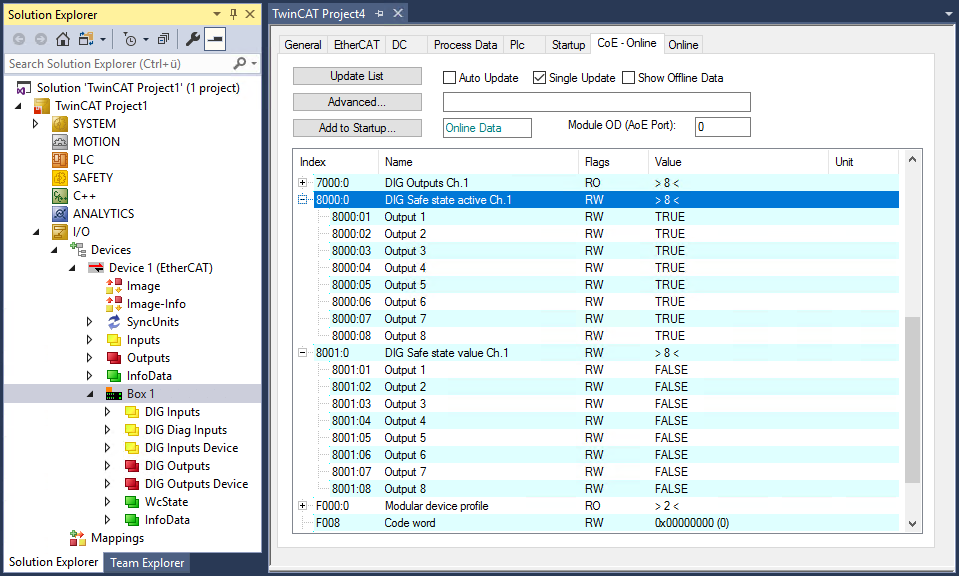Click the search magnifier icon
Viewport: 959px width, 576px height.
pyautogui.click(x=240, y=63)
